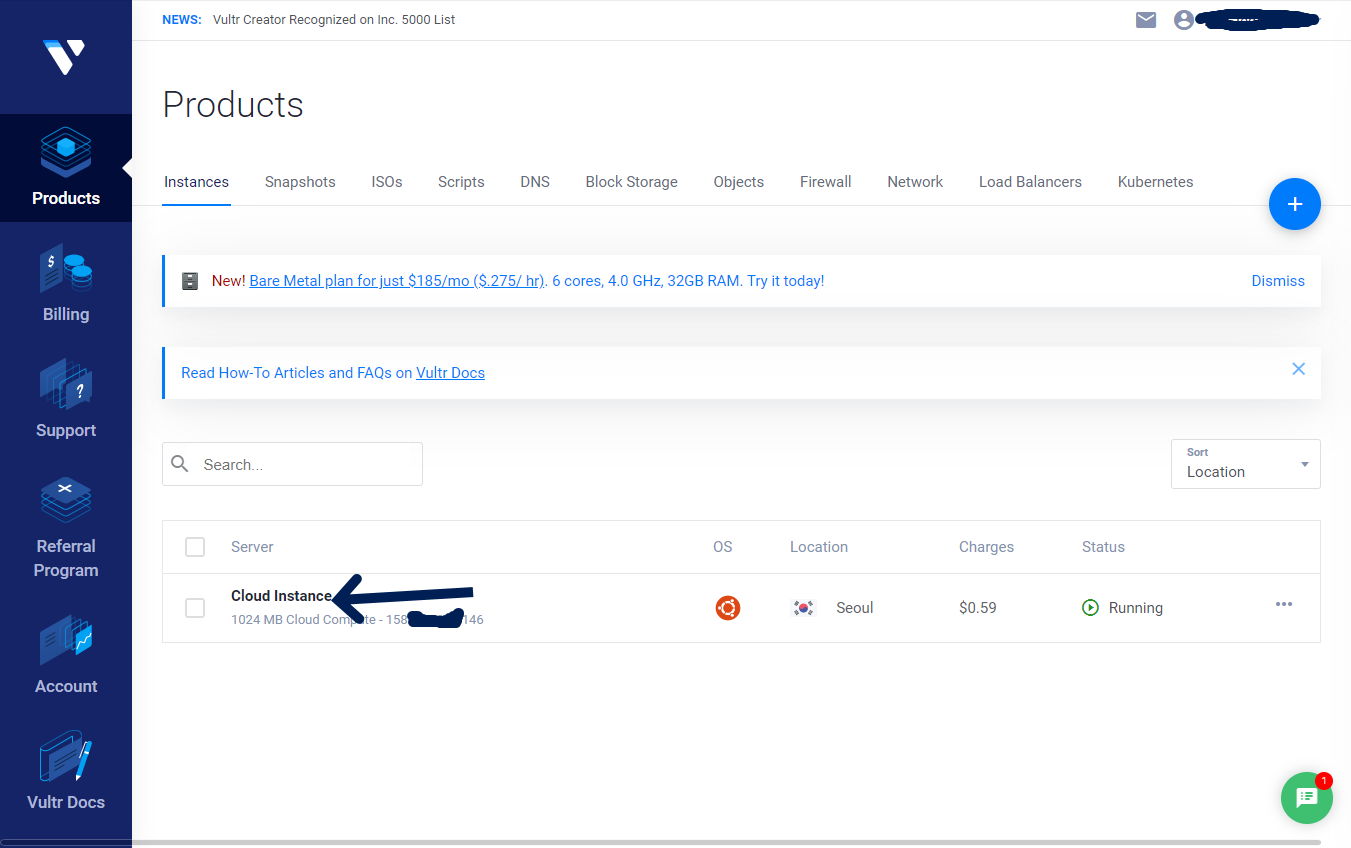Screen dimensions: 1351x848
Task: Open the Cloud Instance server name
Action: [x=281, y=596]
